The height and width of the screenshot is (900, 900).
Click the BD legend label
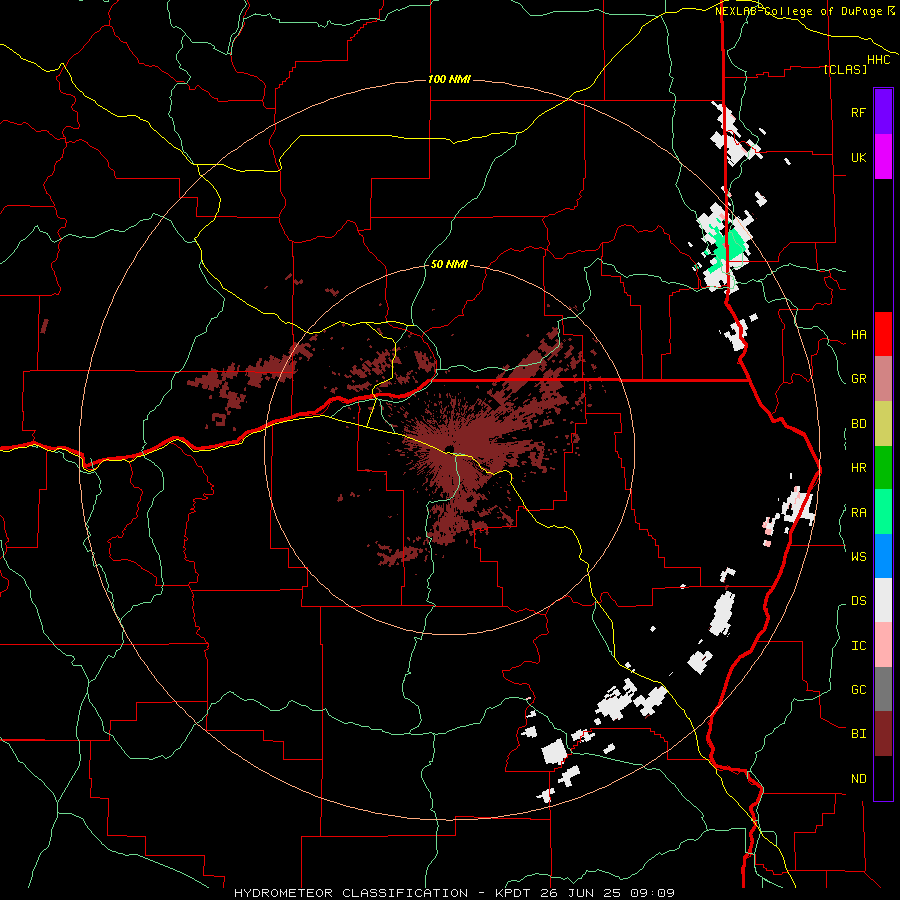[x=858, y=424]
